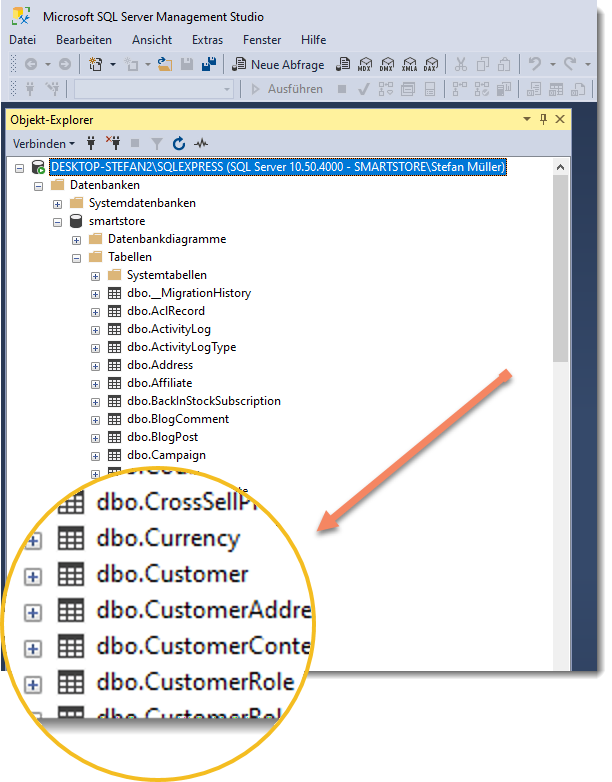Expand the dbo.Customer table node

tap(32, 576)
